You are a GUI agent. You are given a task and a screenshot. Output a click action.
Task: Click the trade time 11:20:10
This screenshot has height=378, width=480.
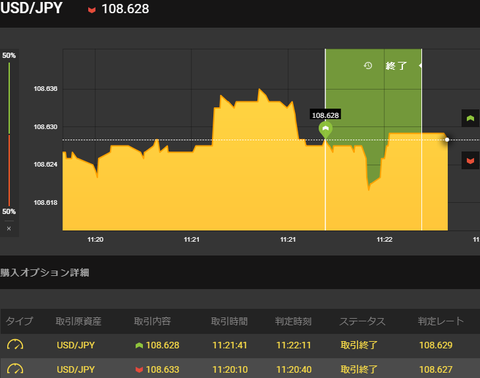click(x=230, y=369)
